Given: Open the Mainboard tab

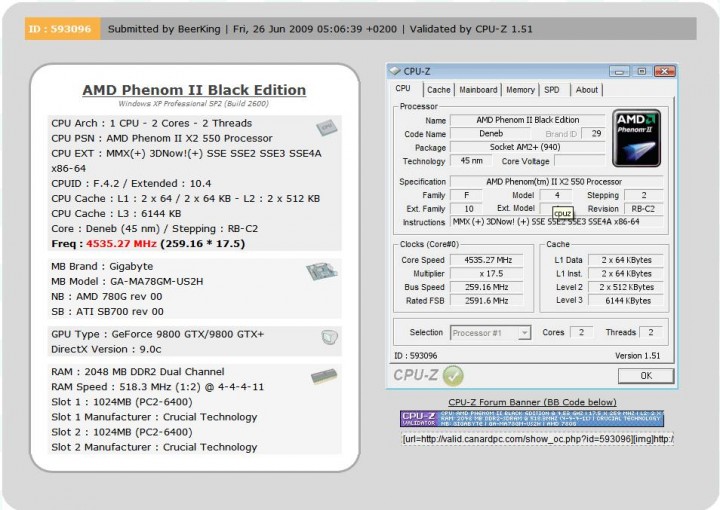Looking at the screenshot, I should [x=478, y=90].
